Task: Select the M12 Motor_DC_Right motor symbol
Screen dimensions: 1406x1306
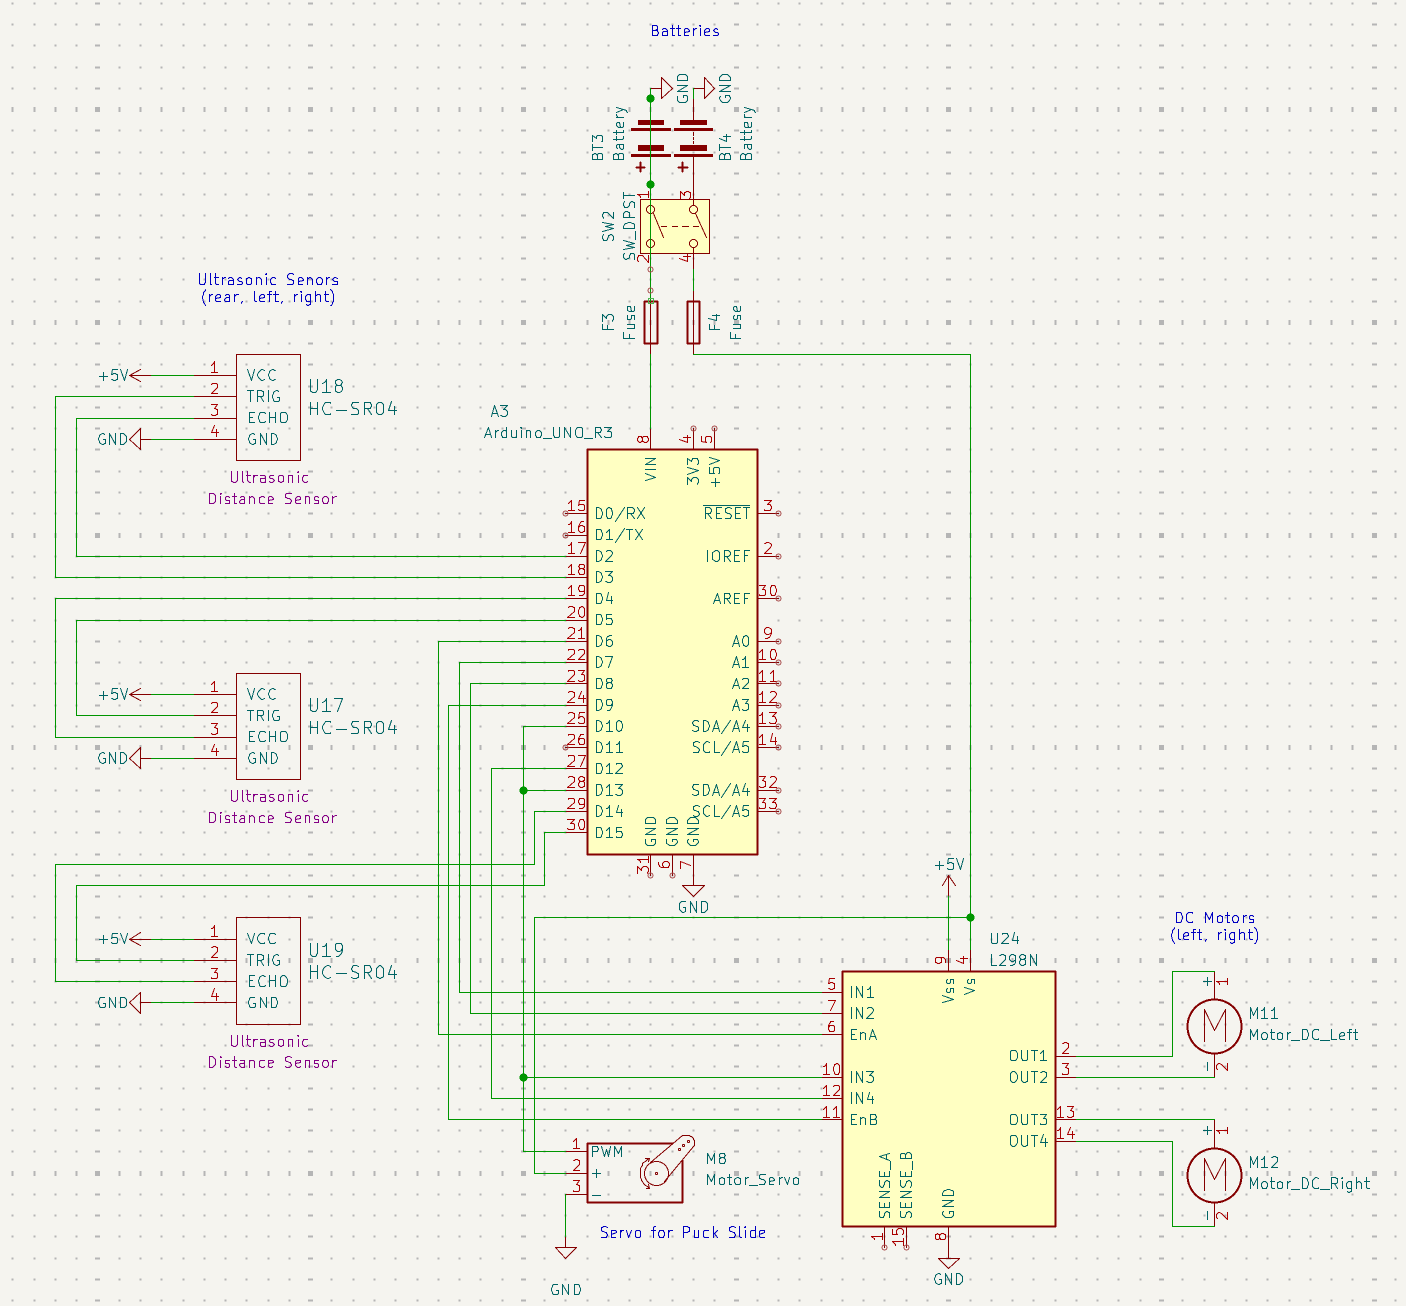Action: (x=1213, y=1175)
